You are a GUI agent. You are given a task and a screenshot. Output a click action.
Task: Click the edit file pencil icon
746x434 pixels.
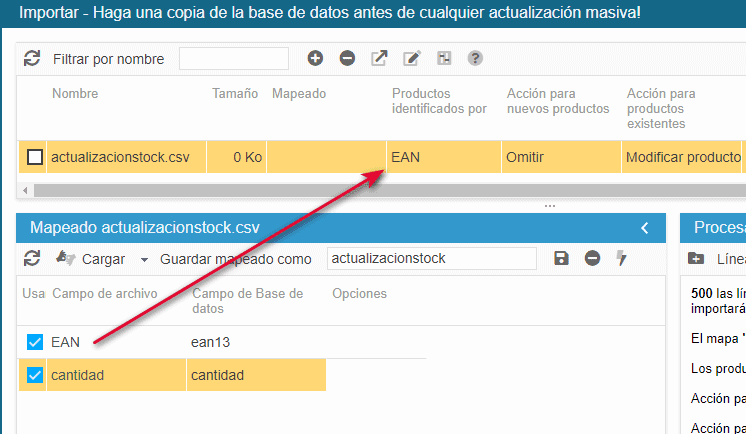point(411,59)
